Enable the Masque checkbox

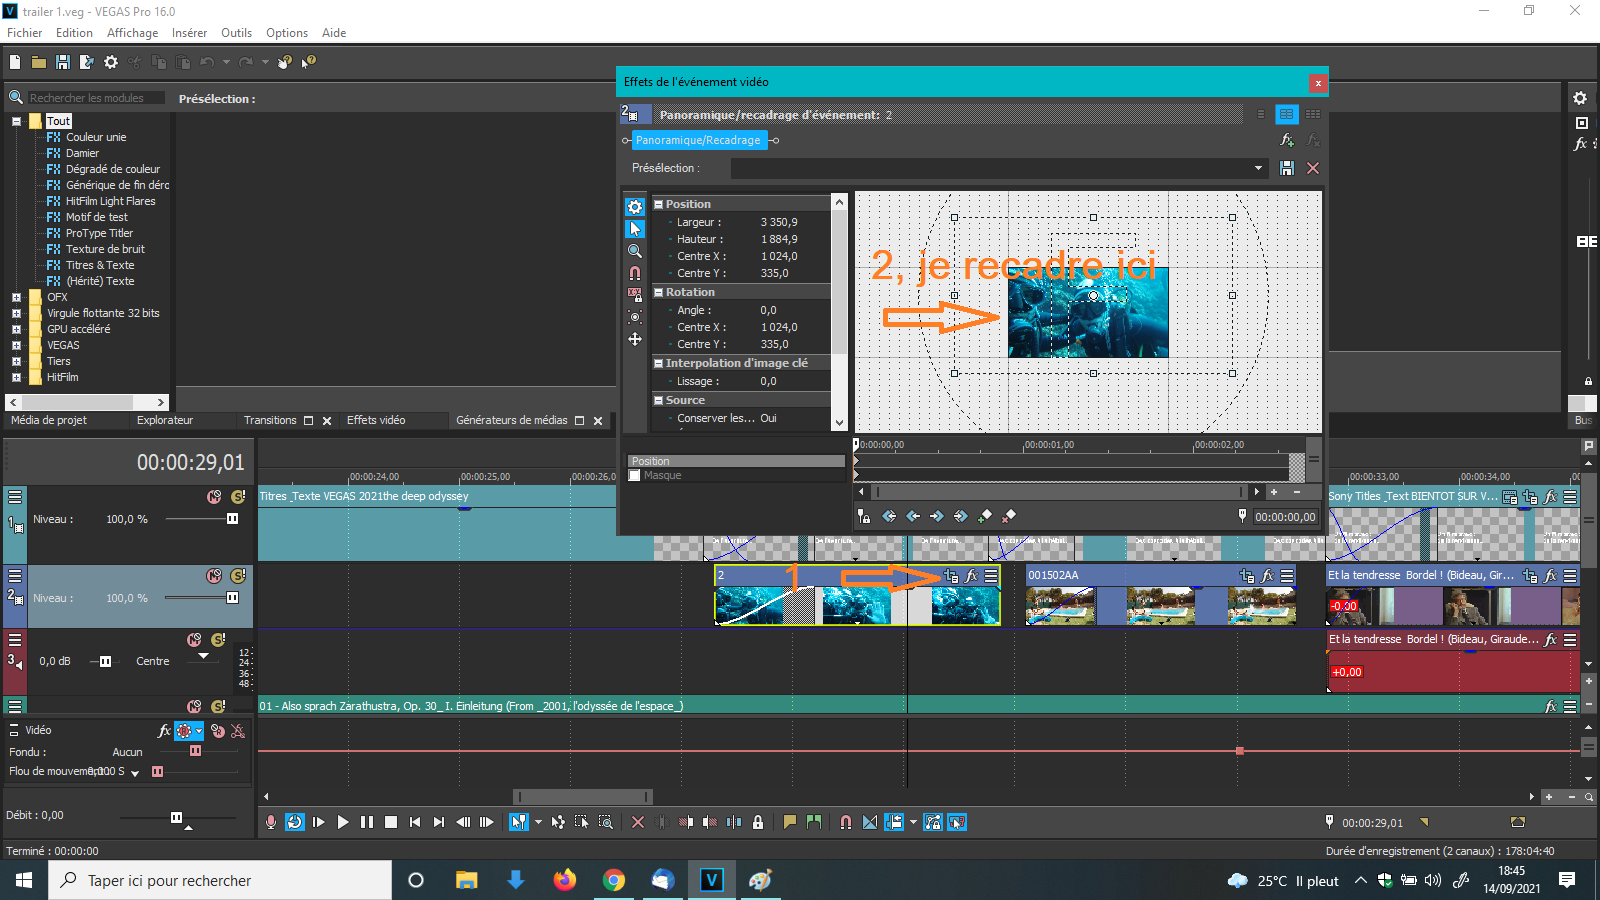pos(634,476)
